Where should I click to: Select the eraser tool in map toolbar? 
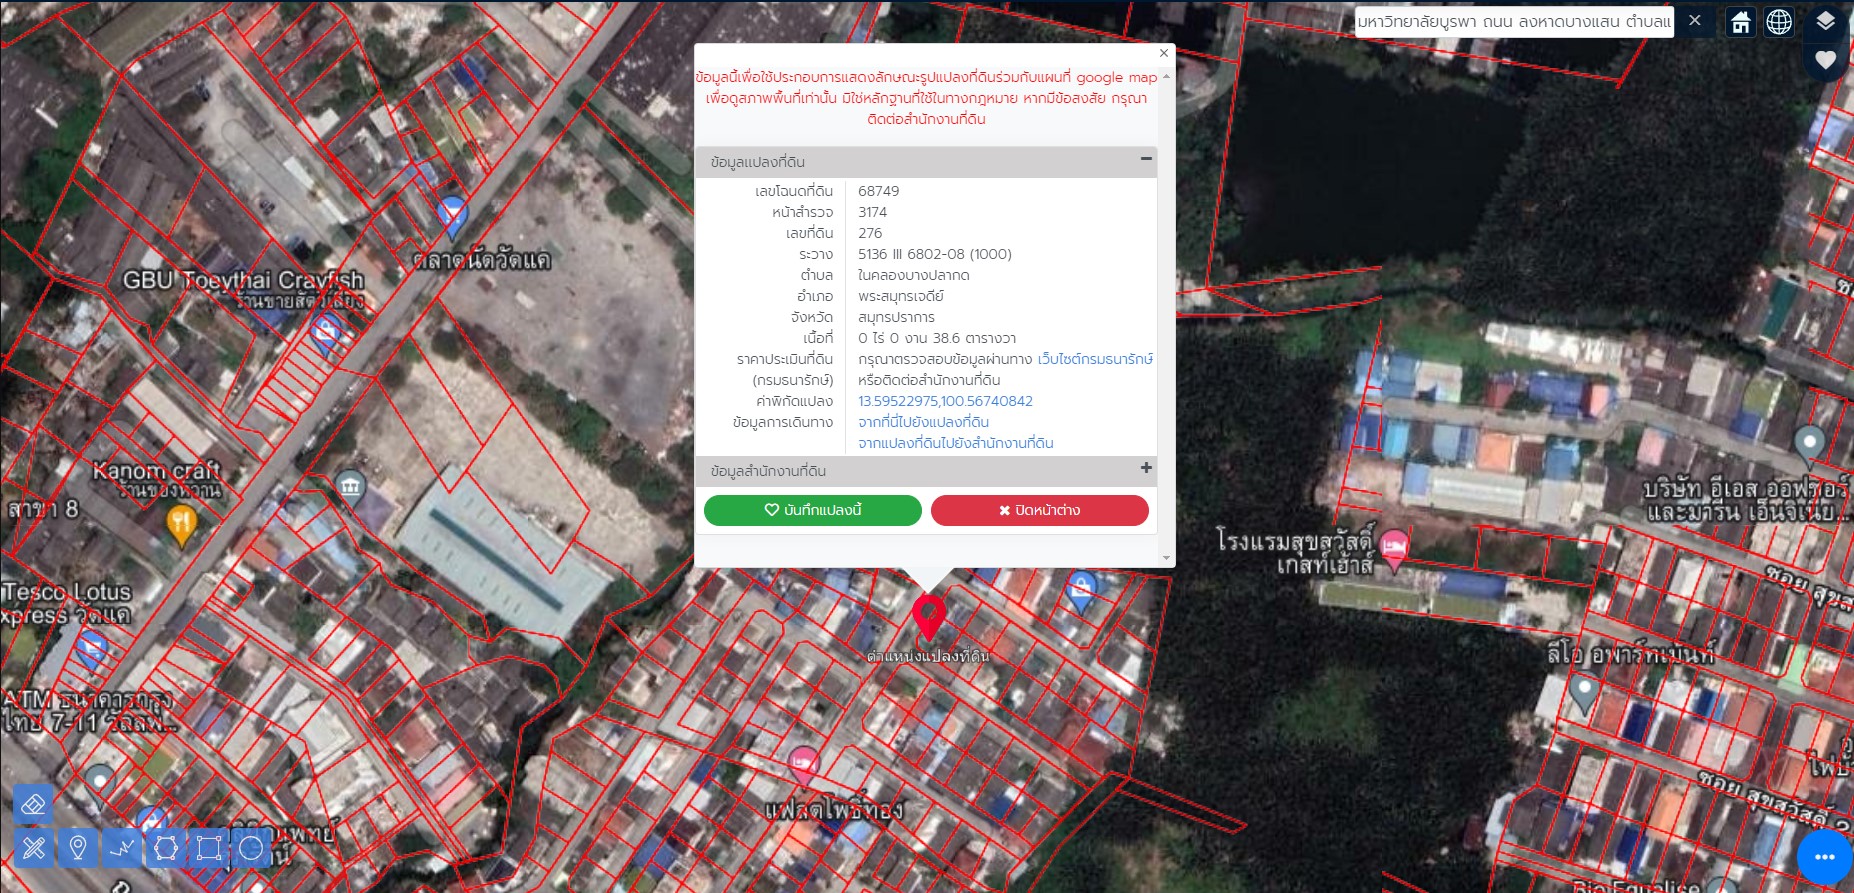33,804
